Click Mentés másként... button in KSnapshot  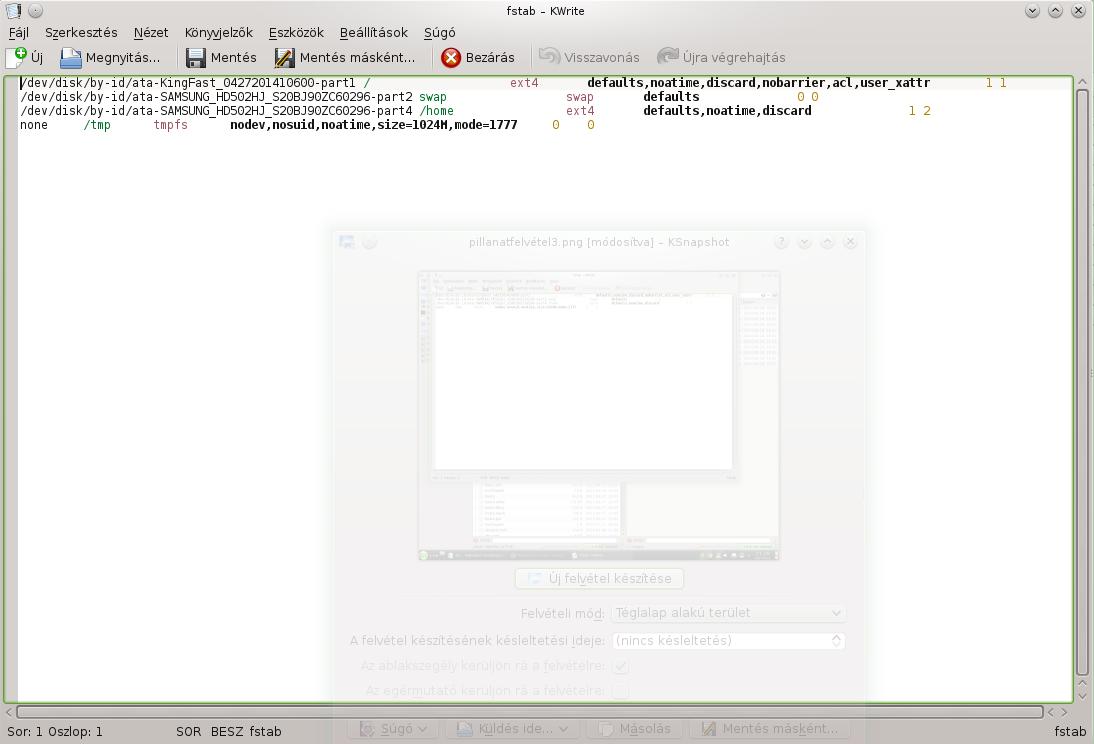[x=770, y=729]
